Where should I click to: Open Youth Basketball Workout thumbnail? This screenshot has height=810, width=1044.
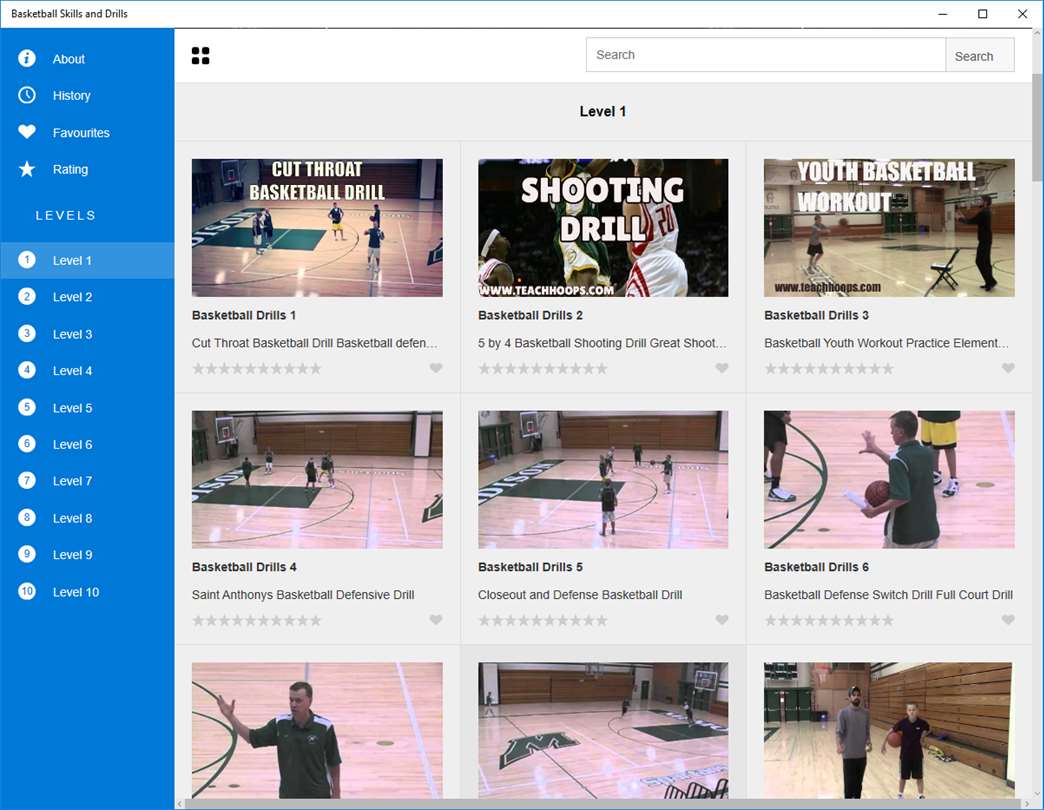click(x=889, y=228)
